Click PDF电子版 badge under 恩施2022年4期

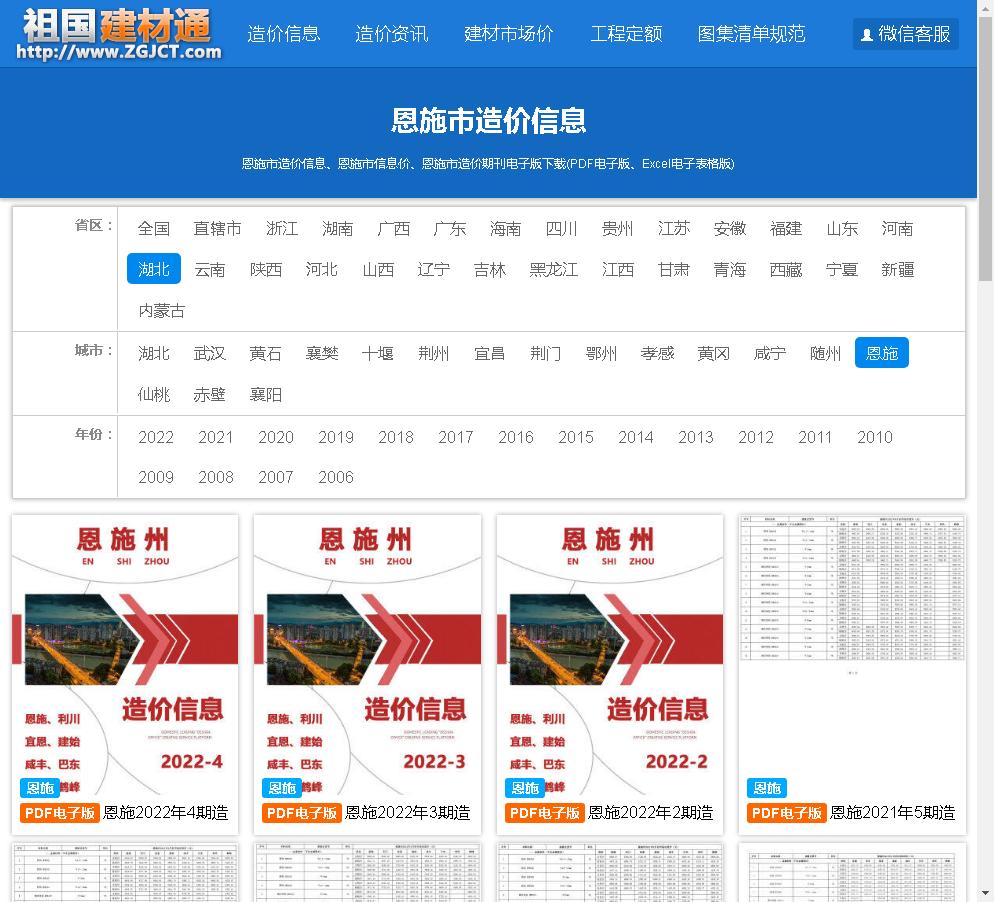pos(60,813)
